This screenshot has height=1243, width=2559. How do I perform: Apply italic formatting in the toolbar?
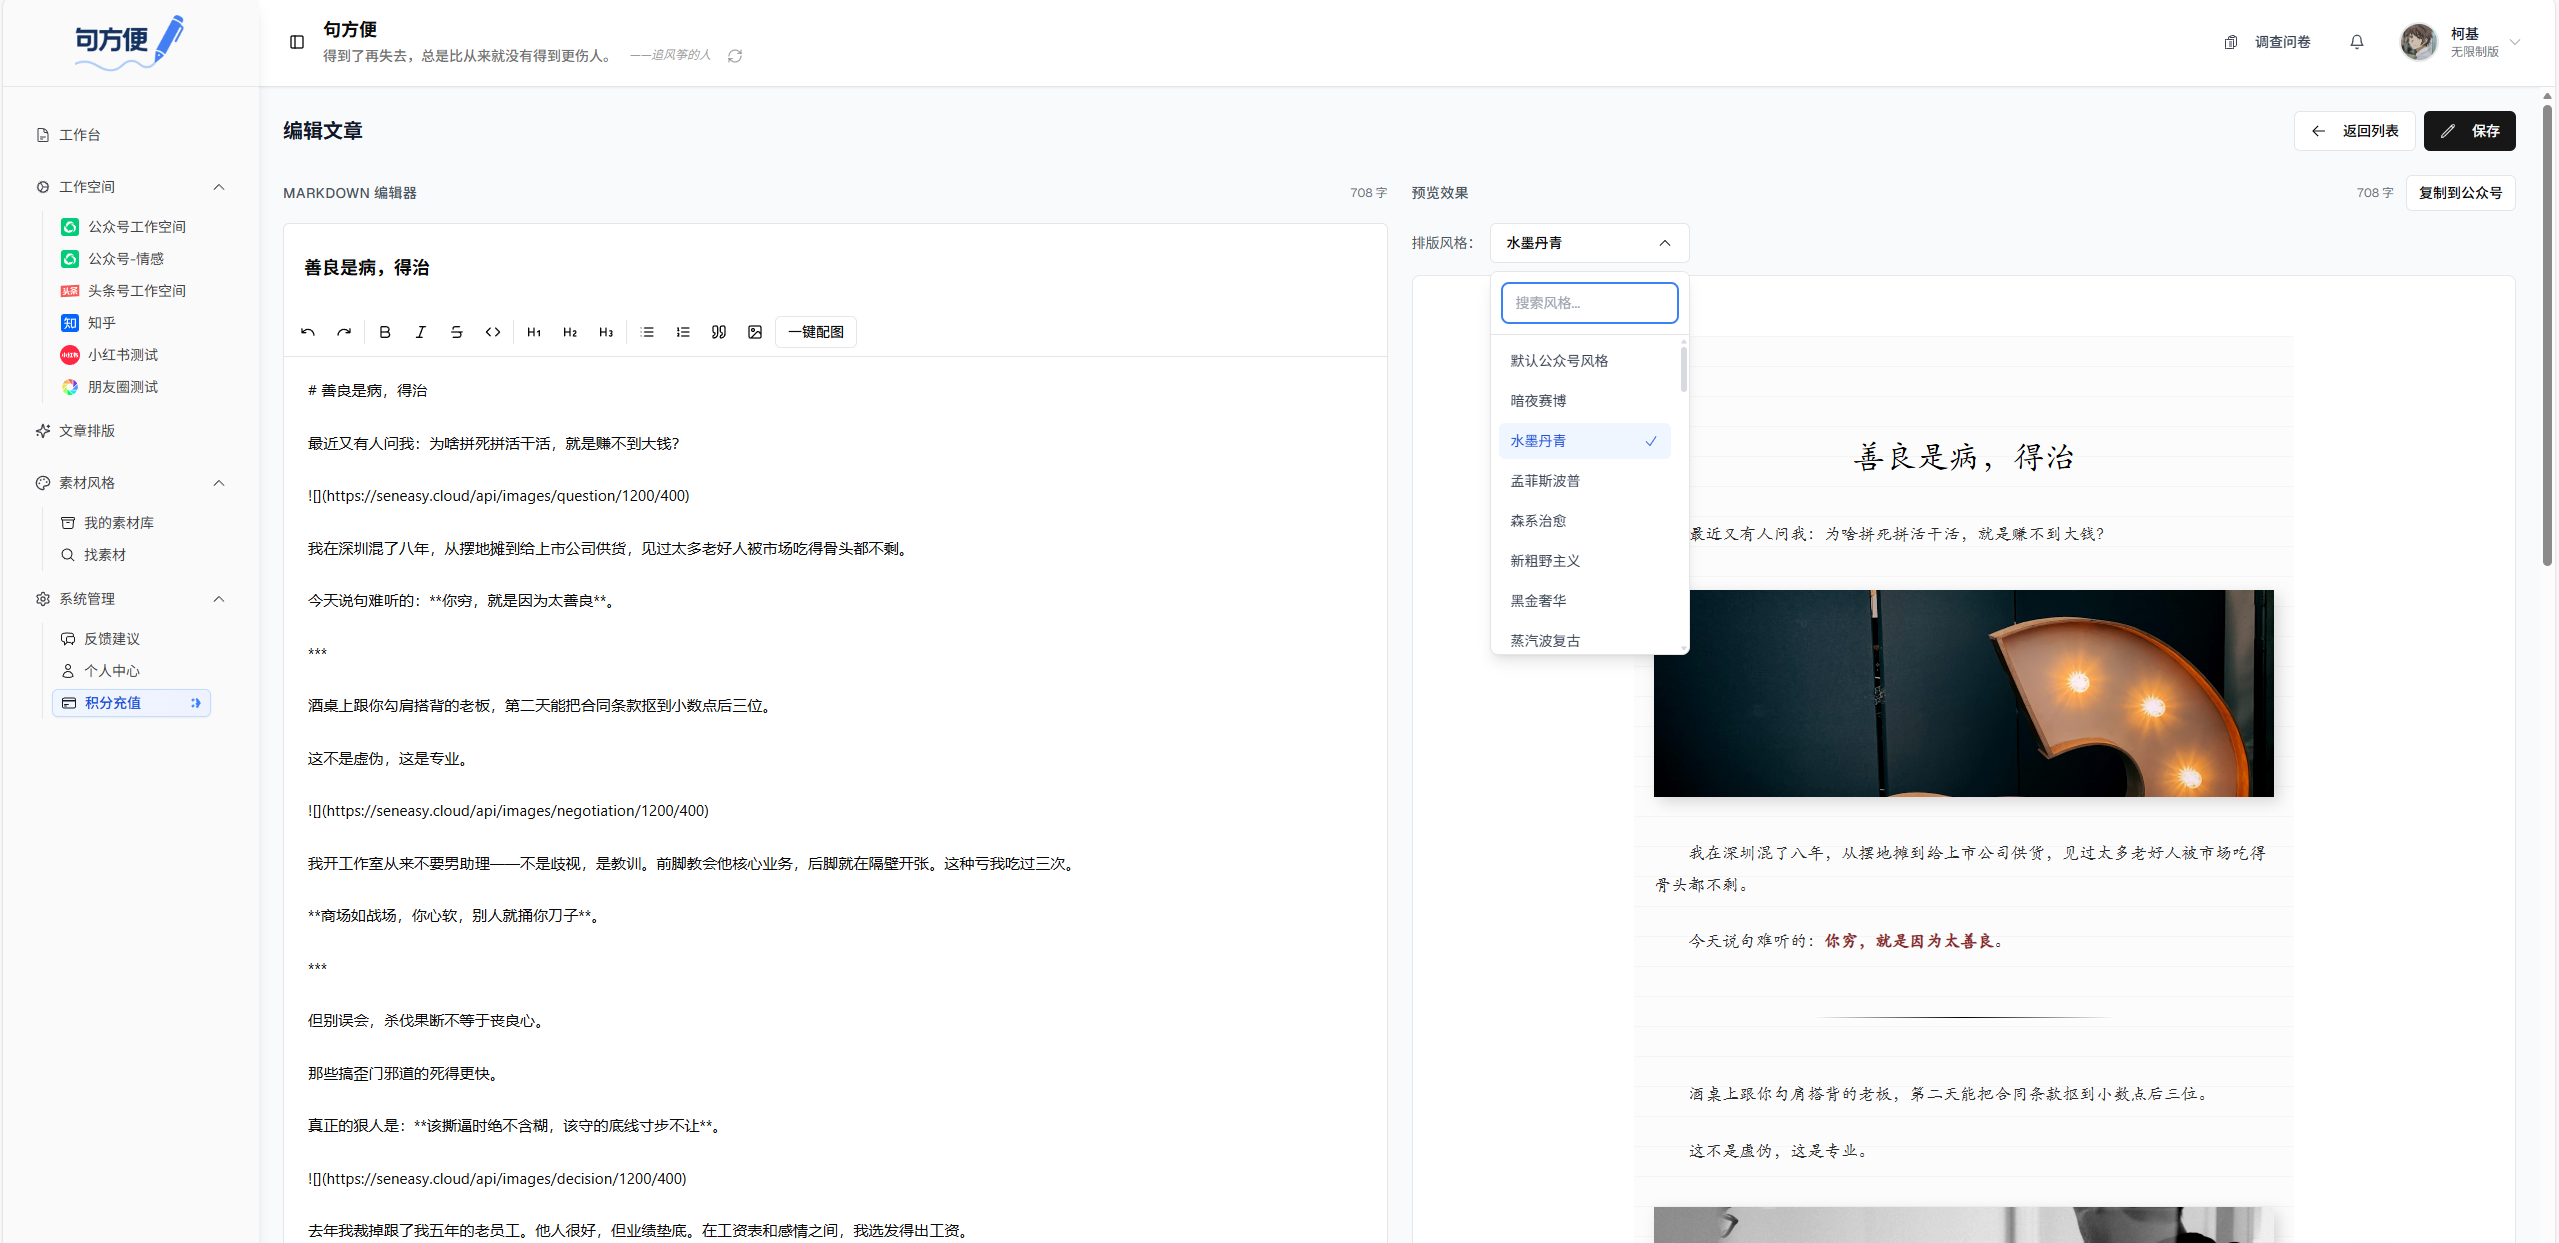[420, 331]
